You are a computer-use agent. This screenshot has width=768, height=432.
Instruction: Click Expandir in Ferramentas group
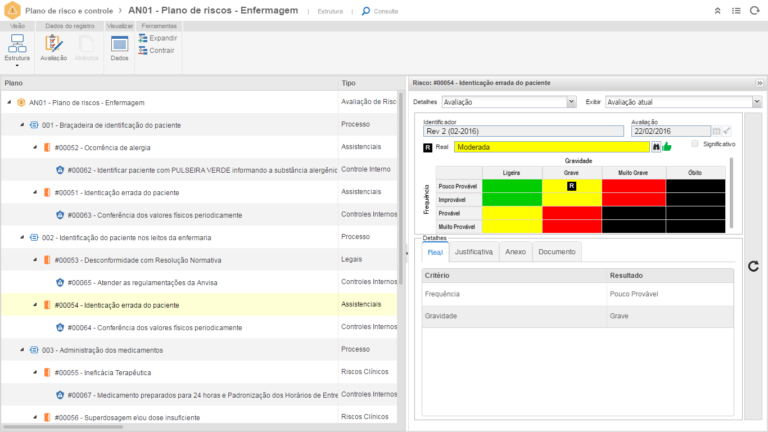pyautogui.click(x=156, y=38)
